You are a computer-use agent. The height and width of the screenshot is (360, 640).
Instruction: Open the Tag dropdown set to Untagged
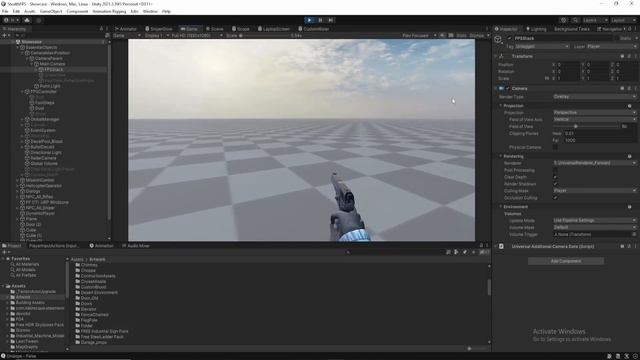(x=542, y=47)
